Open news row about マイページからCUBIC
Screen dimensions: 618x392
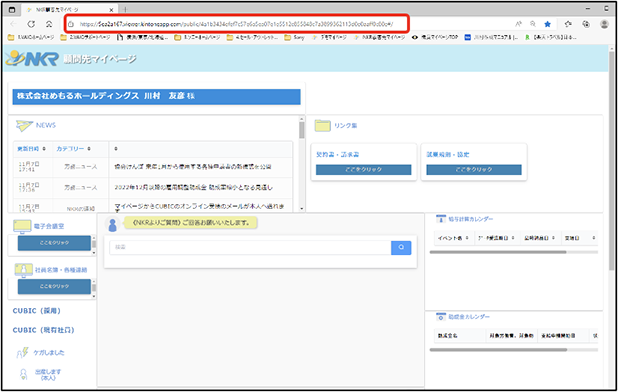(153, 206)
